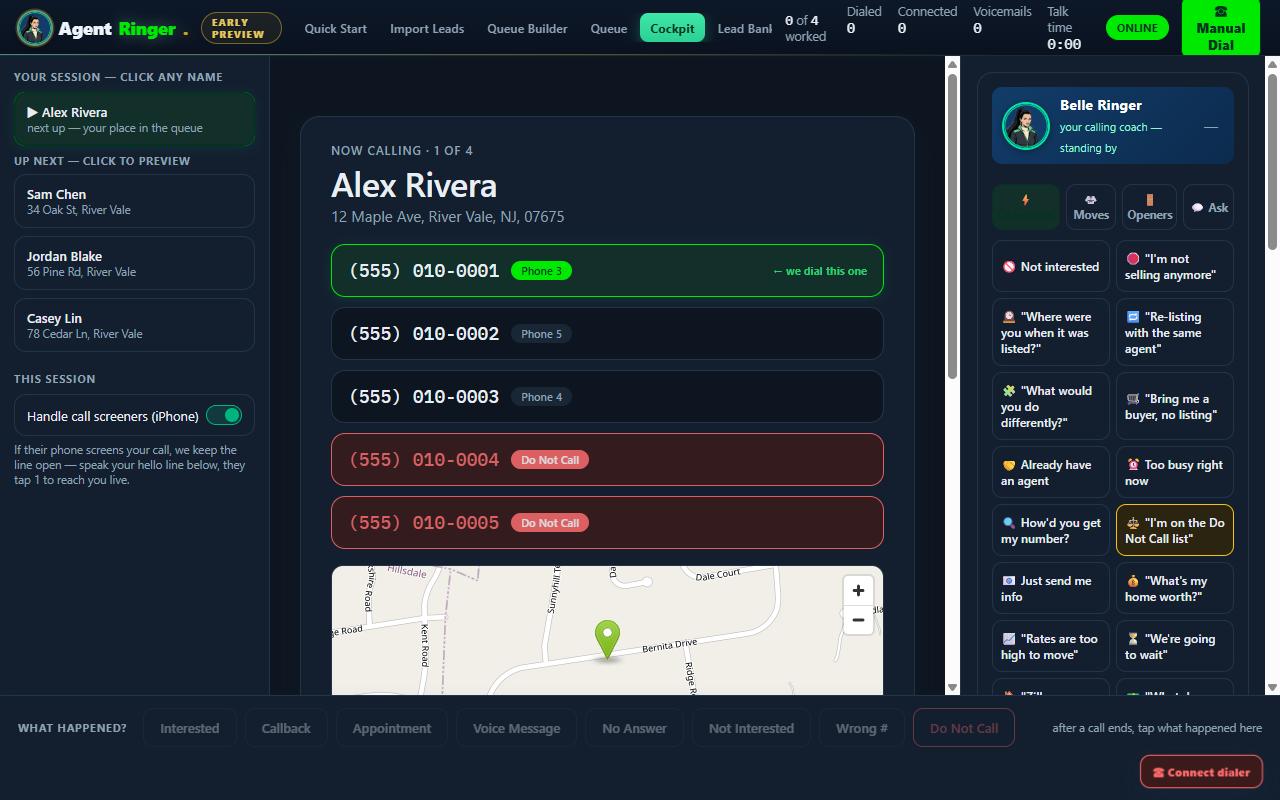Viewport: 1280px width, 800px height.
Task: Open the Openers coach tab
Action: point(1149,207)
